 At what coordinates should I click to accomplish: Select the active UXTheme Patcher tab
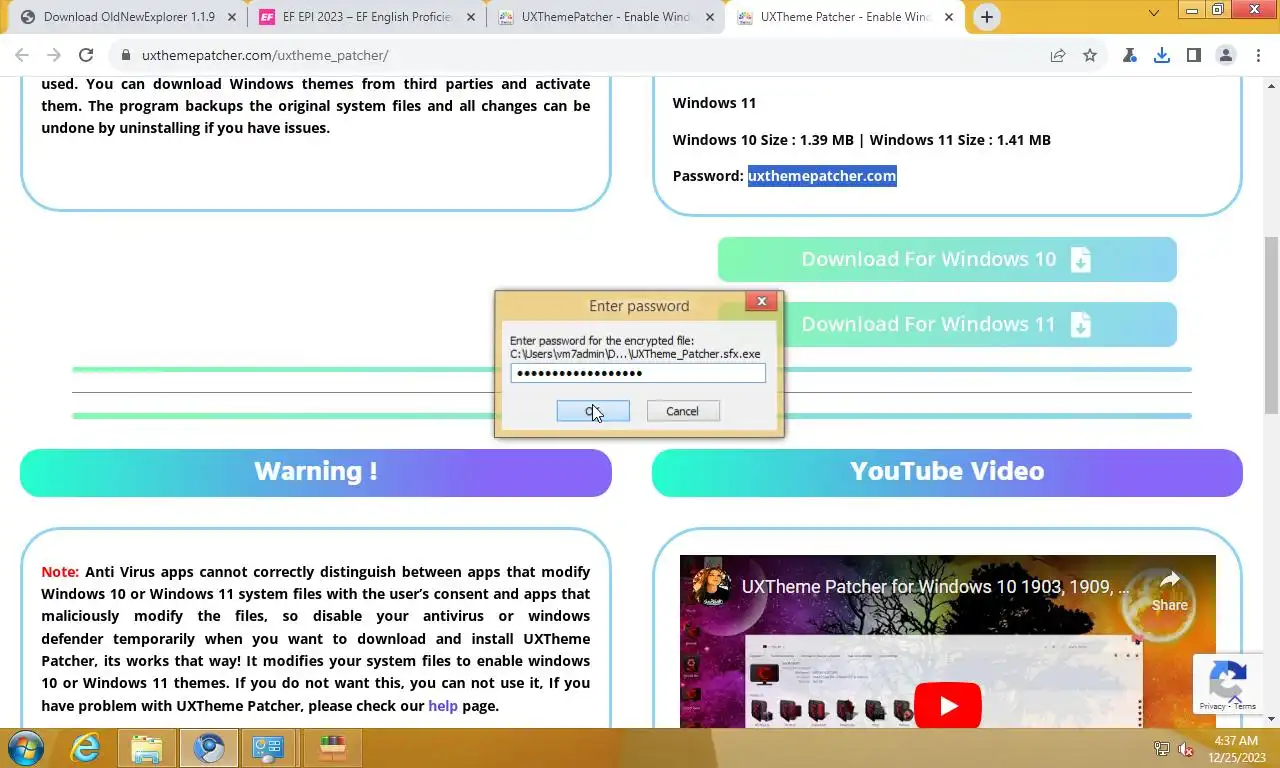click(844, 17)
